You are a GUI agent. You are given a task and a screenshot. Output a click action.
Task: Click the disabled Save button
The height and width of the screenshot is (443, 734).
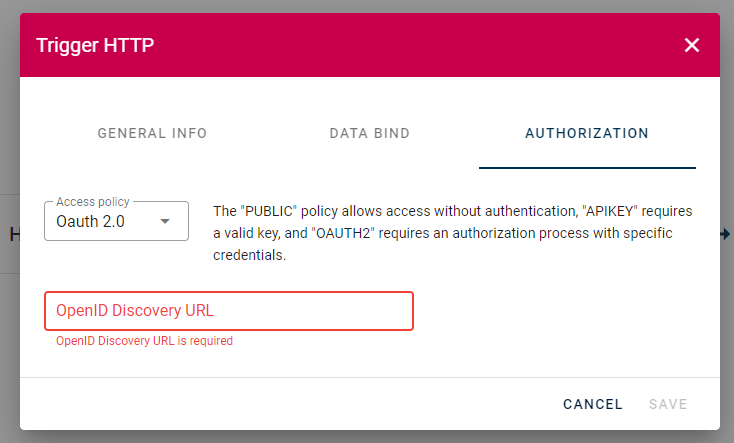(x=668, y=404)
